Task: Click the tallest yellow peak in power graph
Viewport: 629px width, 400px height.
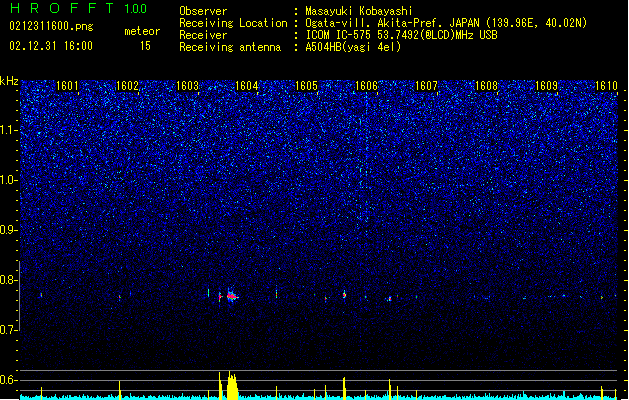Action: (232, 385)
